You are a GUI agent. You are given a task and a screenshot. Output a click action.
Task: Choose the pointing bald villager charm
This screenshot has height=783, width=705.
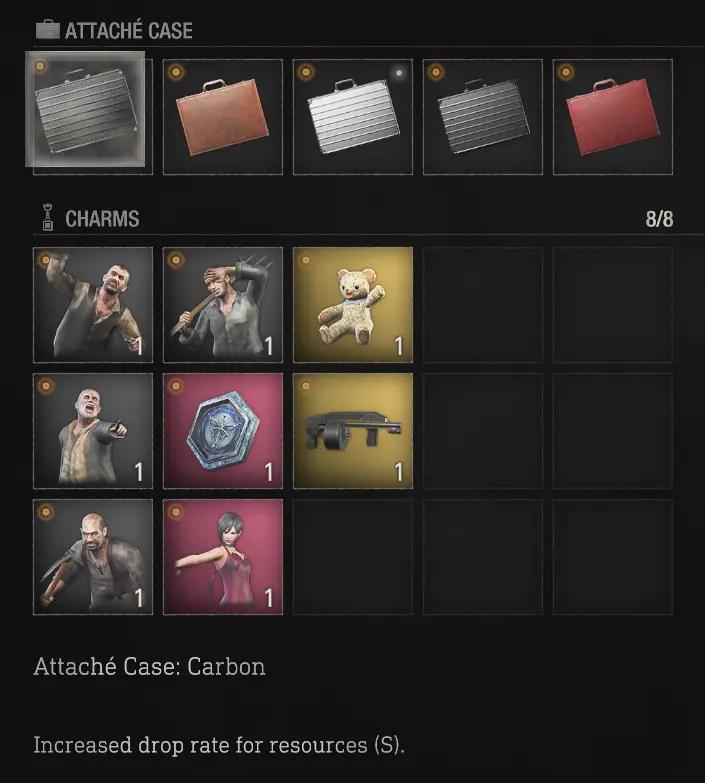coord(93,430)
